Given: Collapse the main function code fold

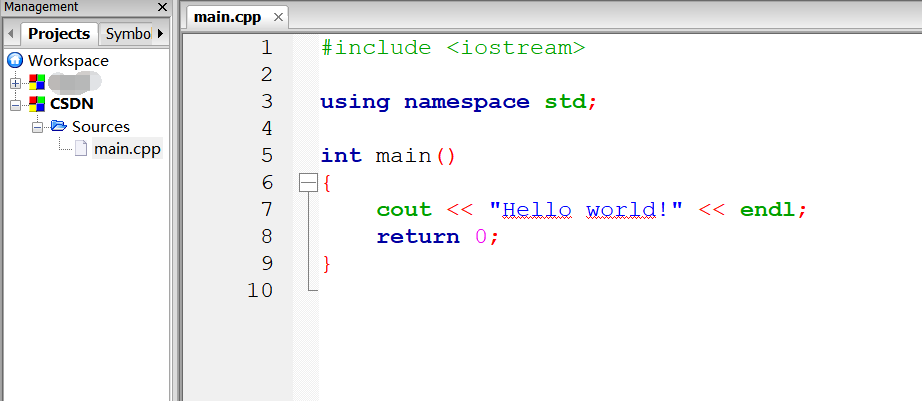Looking at the screenshot, I should pyautogui.click(x=308, y=183).
